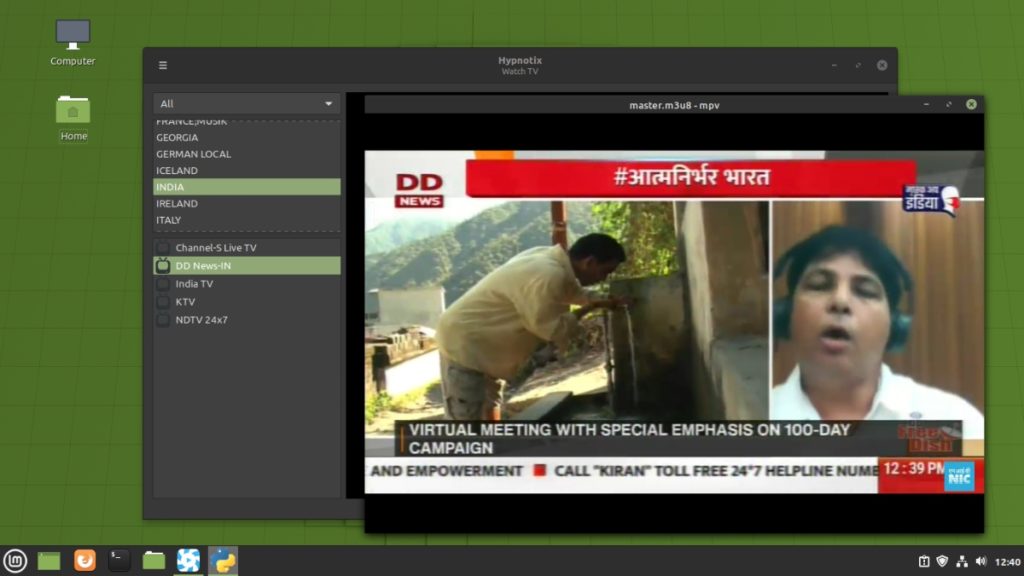Click the Hypnotix icon in the taskbar
Screen dimensions: 1024x576
point(188,560)
